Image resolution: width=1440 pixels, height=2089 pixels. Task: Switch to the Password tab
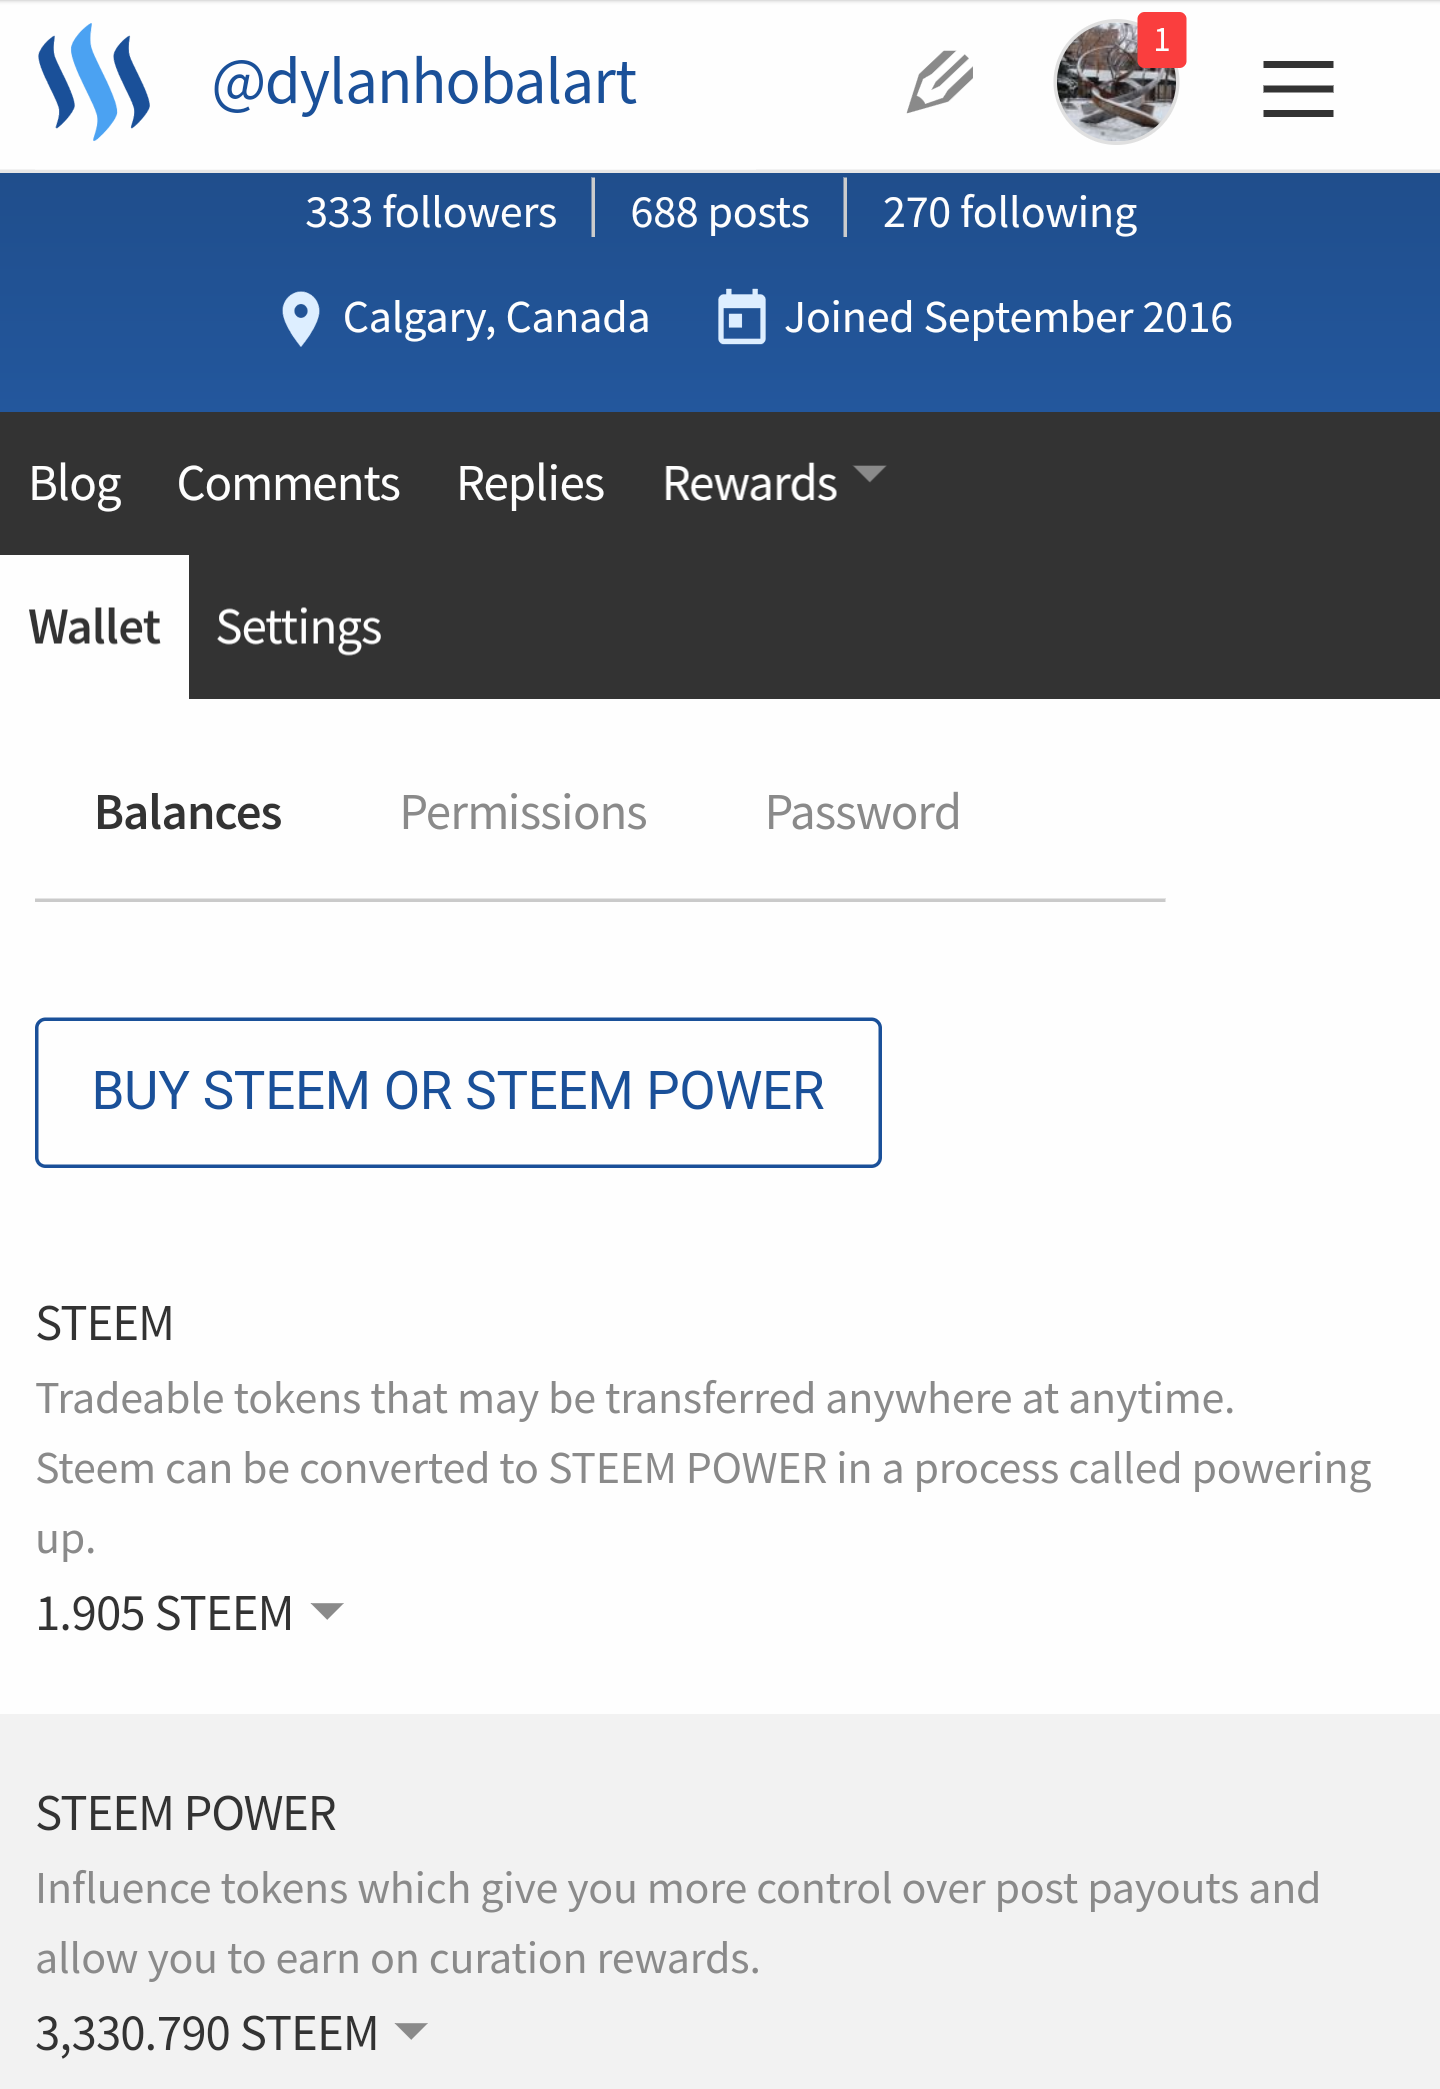862,812
